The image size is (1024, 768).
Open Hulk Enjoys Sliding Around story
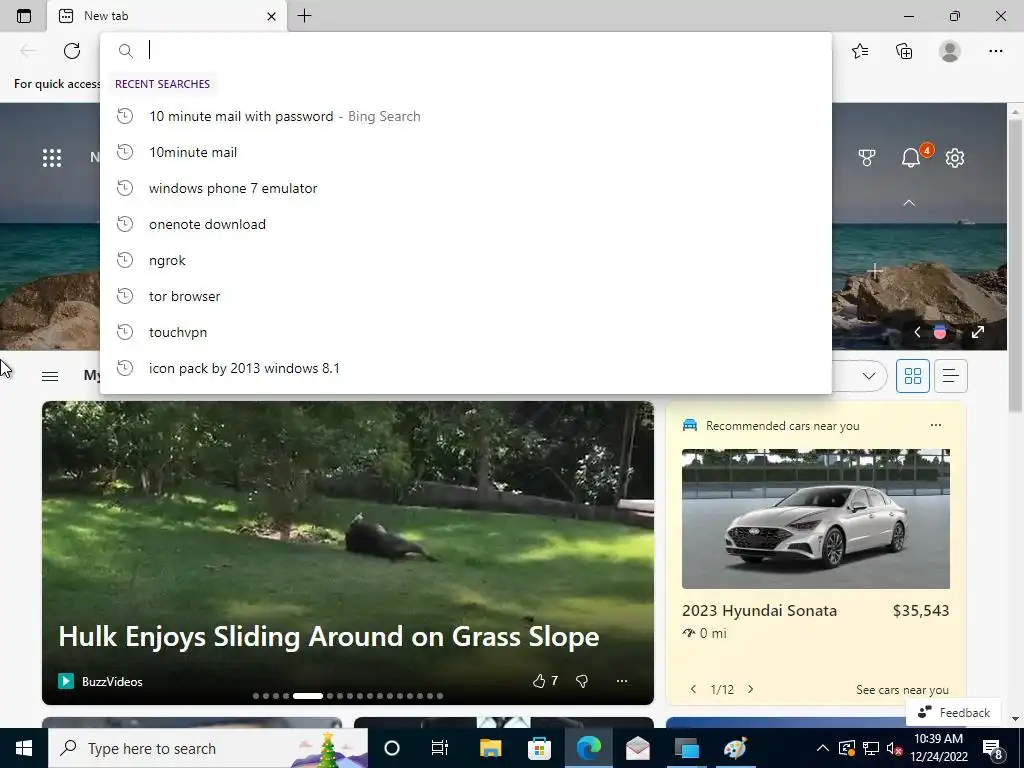[x=328, y=636]
